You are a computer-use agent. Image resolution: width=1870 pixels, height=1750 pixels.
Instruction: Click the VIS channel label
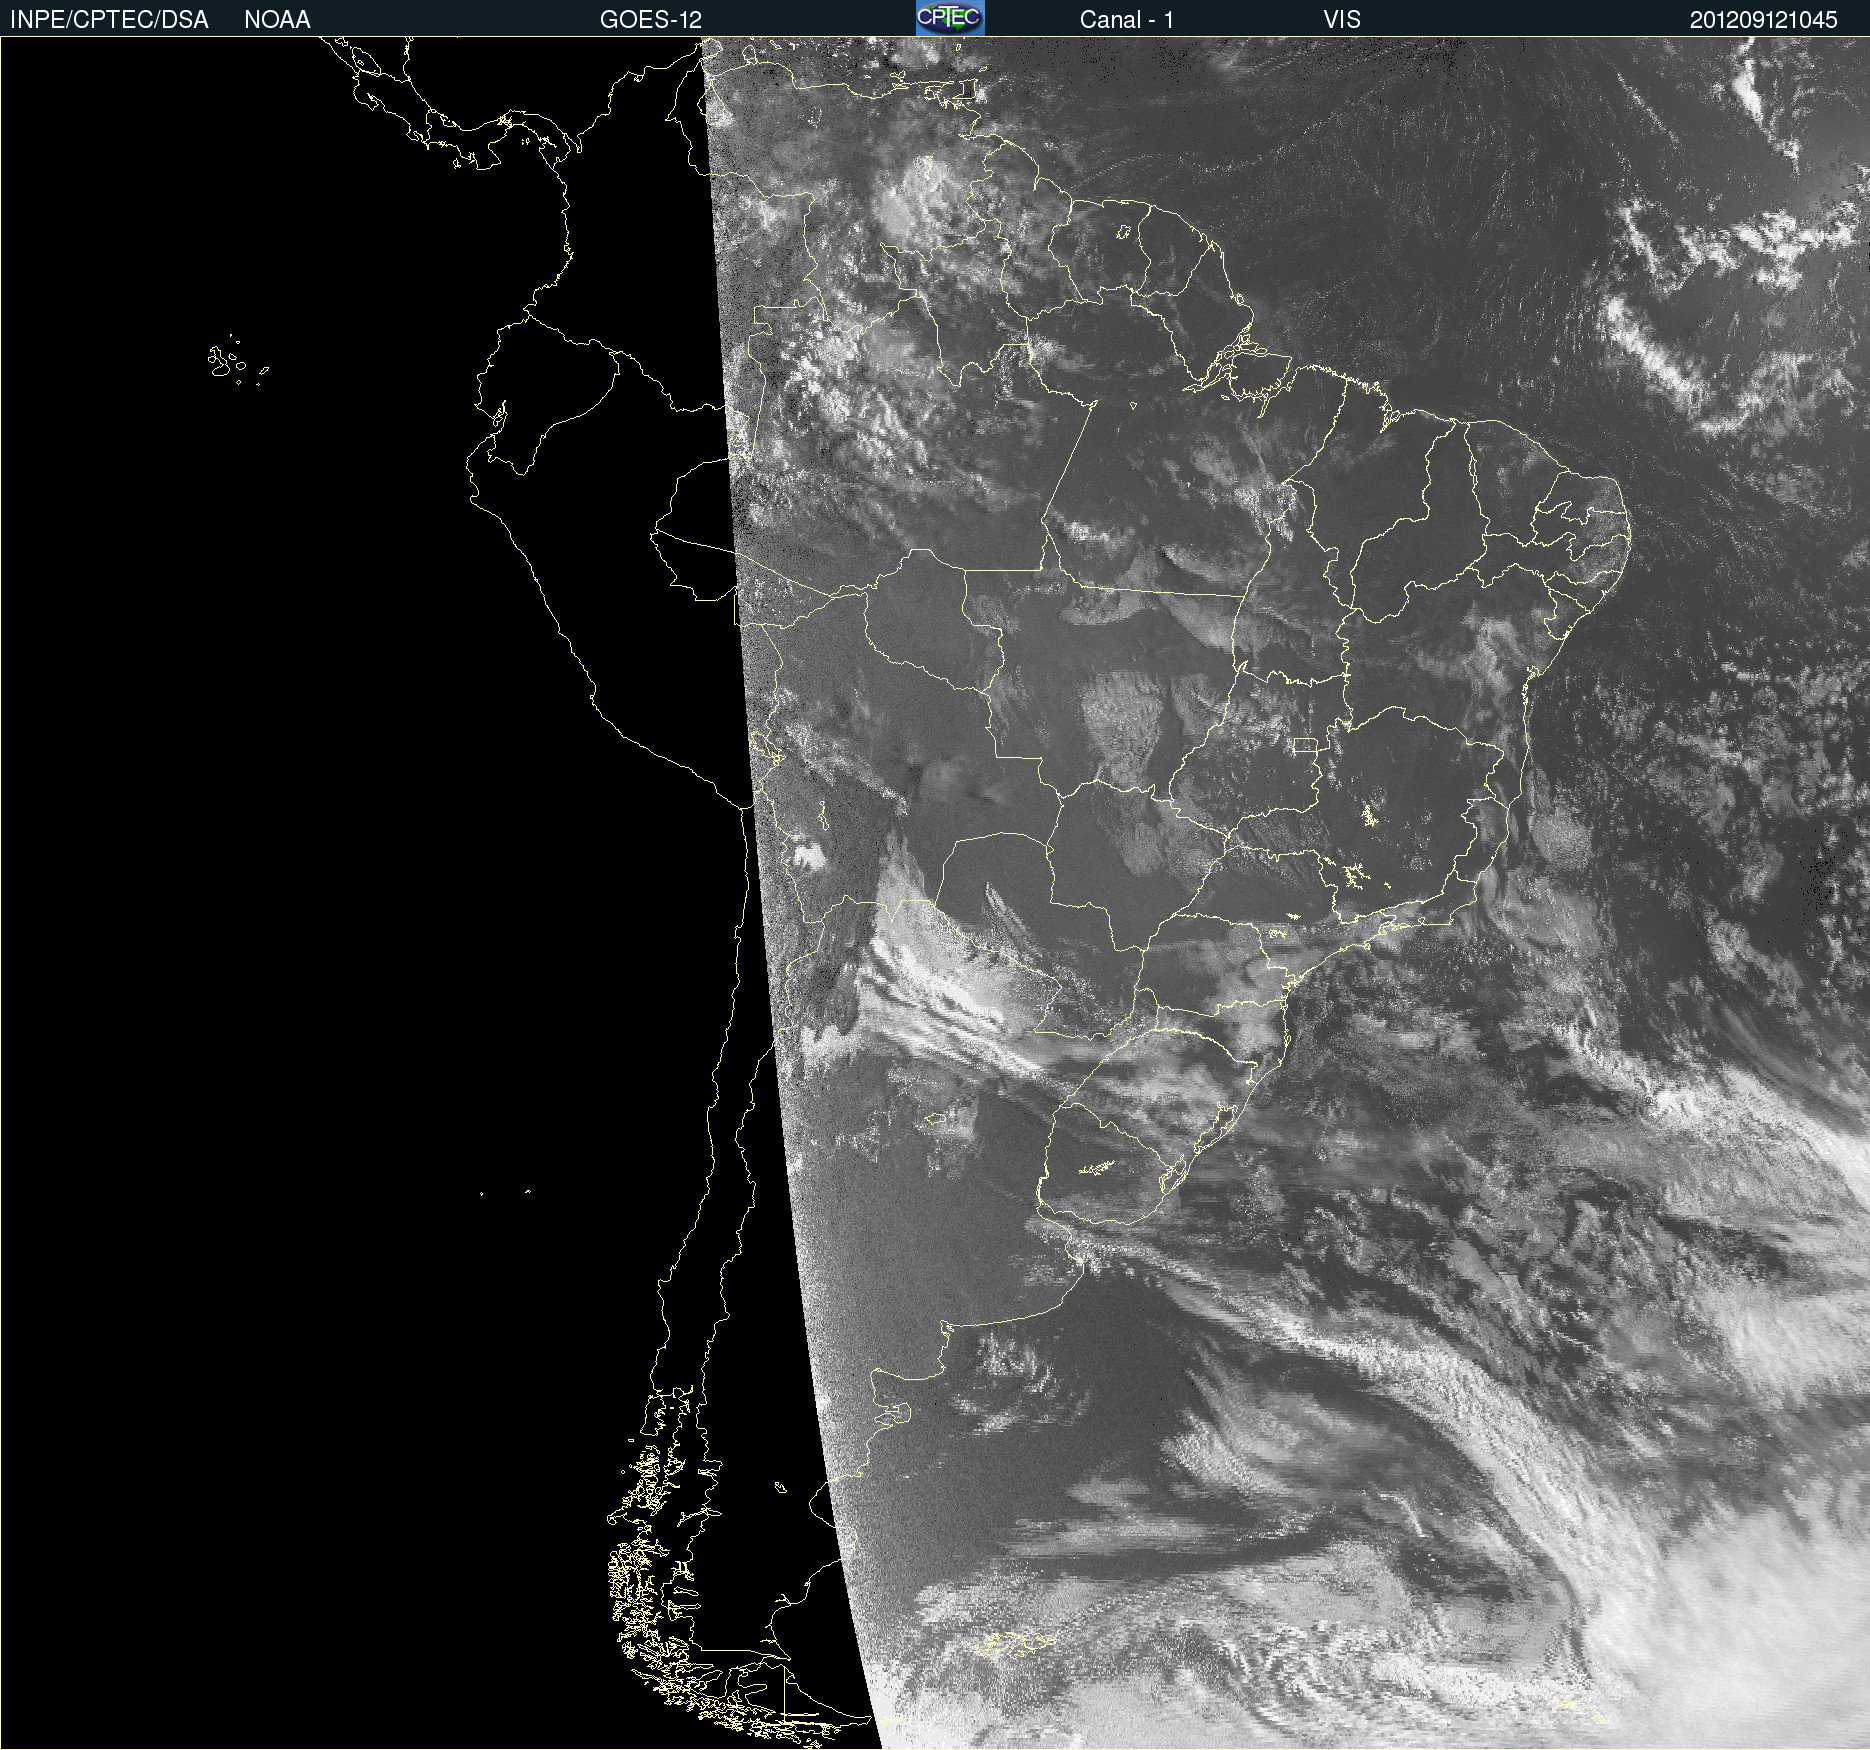[x=1342, y=20]
